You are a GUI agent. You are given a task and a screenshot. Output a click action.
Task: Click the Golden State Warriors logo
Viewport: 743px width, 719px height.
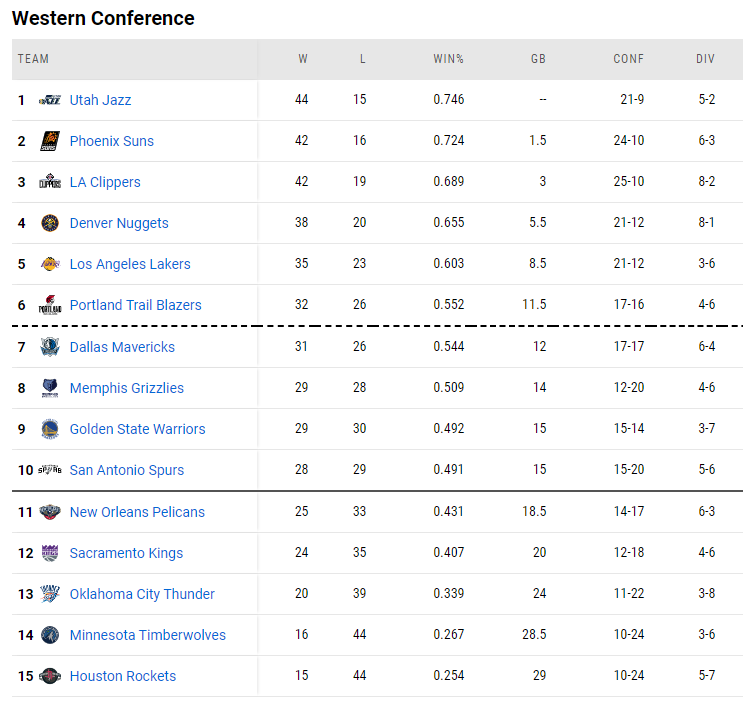coord(50,429)
